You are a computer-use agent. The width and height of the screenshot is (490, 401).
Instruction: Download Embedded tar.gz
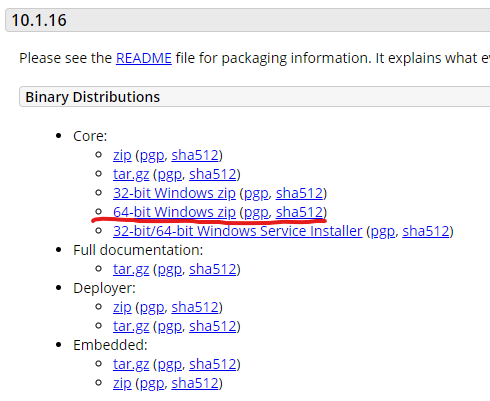pos(131,365)
